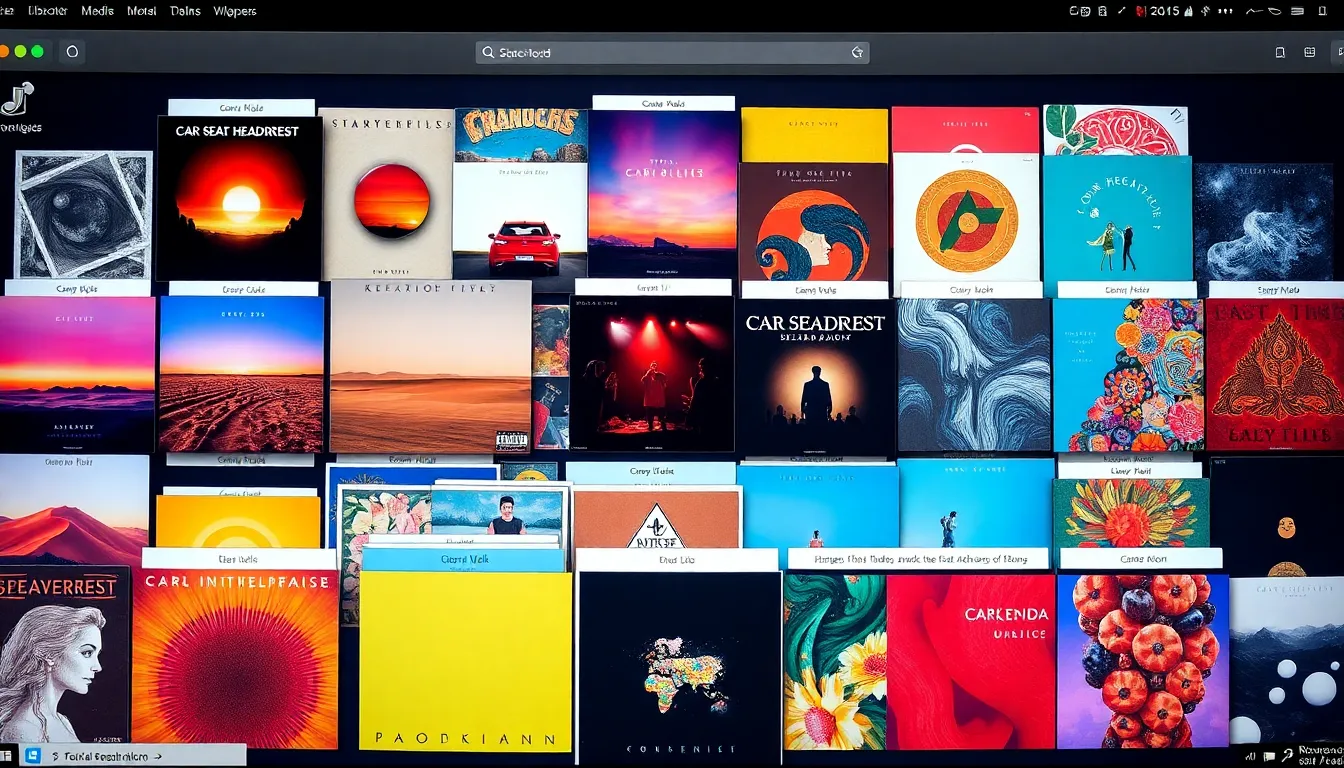Click the long caption label above the green swirl album

tap(918, 558)
